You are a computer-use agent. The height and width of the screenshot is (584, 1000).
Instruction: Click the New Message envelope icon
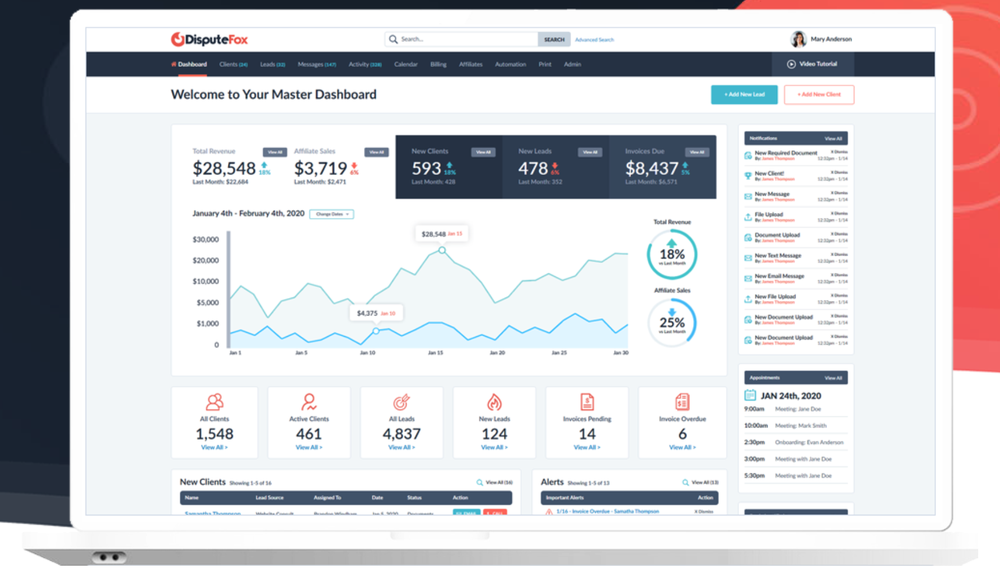748,196
